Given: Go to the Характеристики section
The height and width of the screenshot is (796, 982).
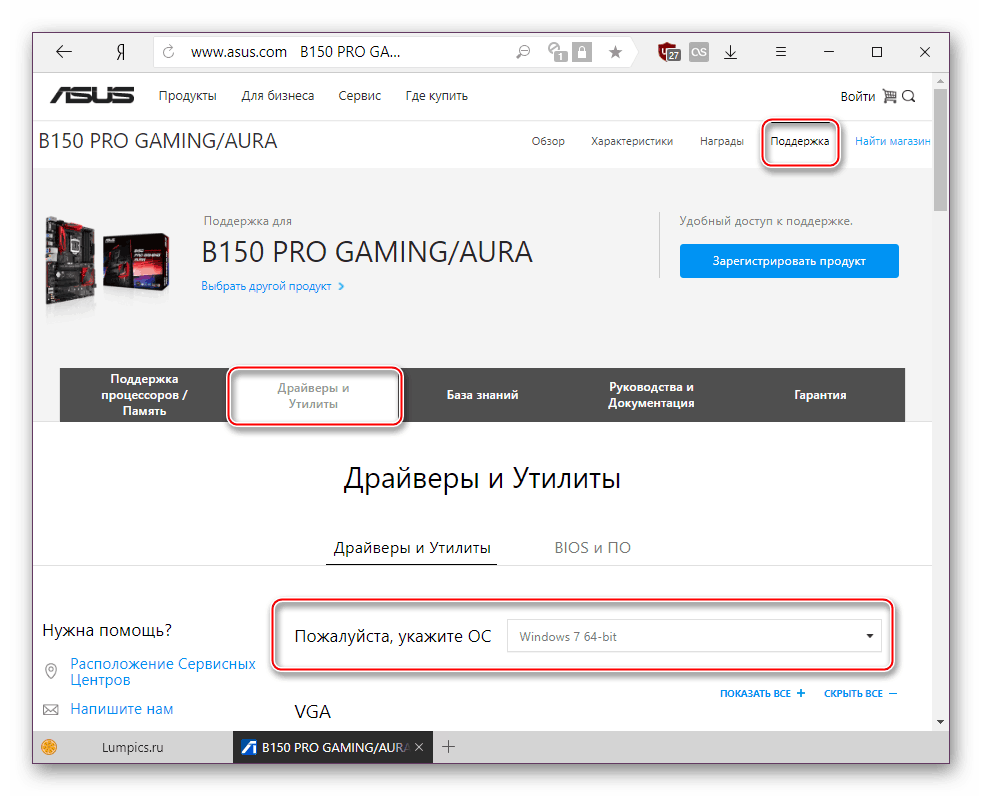Looking at the screenshot, I should [632, 141].
